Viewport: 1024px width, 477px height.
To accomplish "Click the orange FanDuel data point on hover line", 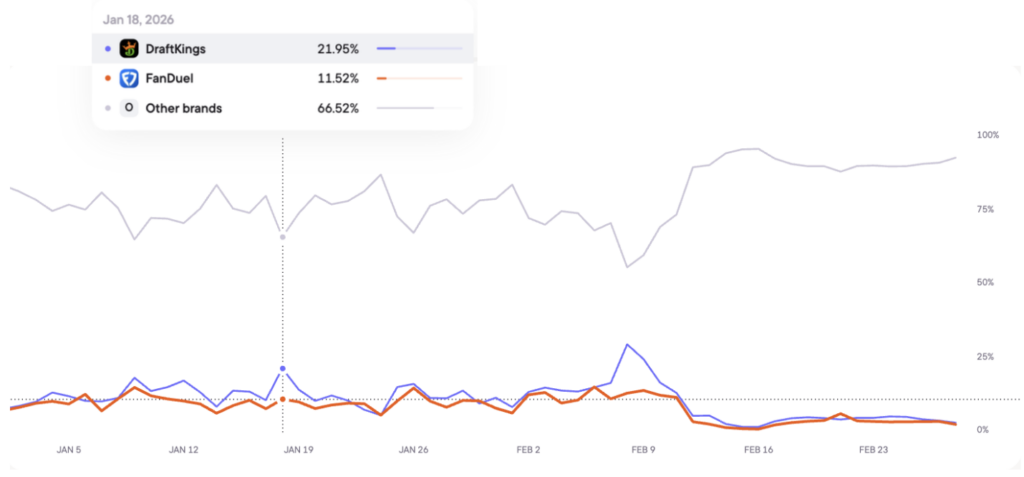I will point(283,399).
